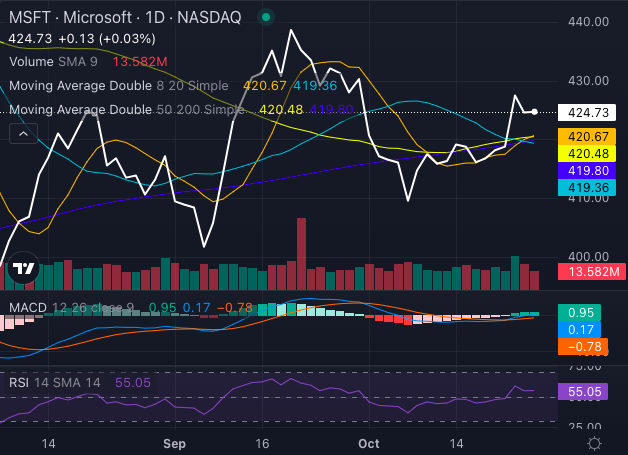Select Moving Average Double 8 20 legend
The image size is (628, 455).
[x=118, y=86]
